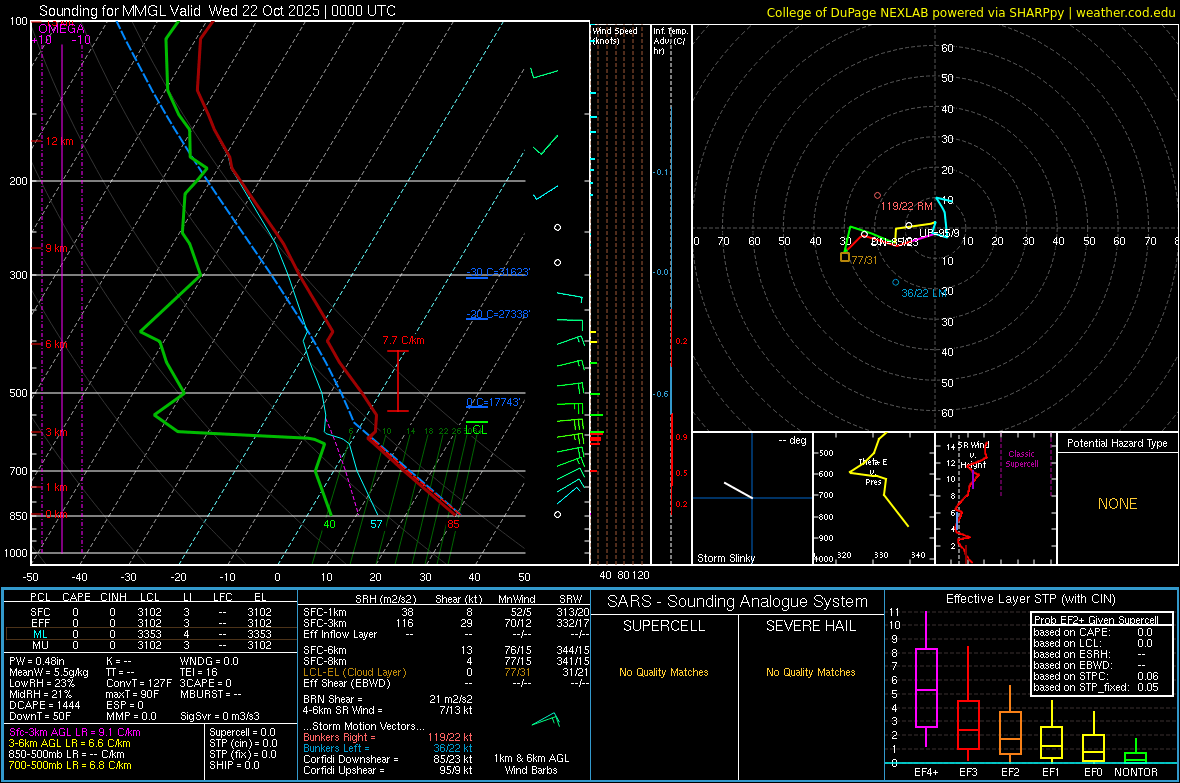1180x783 pixels.
Task: Click the ConvT = 127F value
Action: tap(138, 683)
